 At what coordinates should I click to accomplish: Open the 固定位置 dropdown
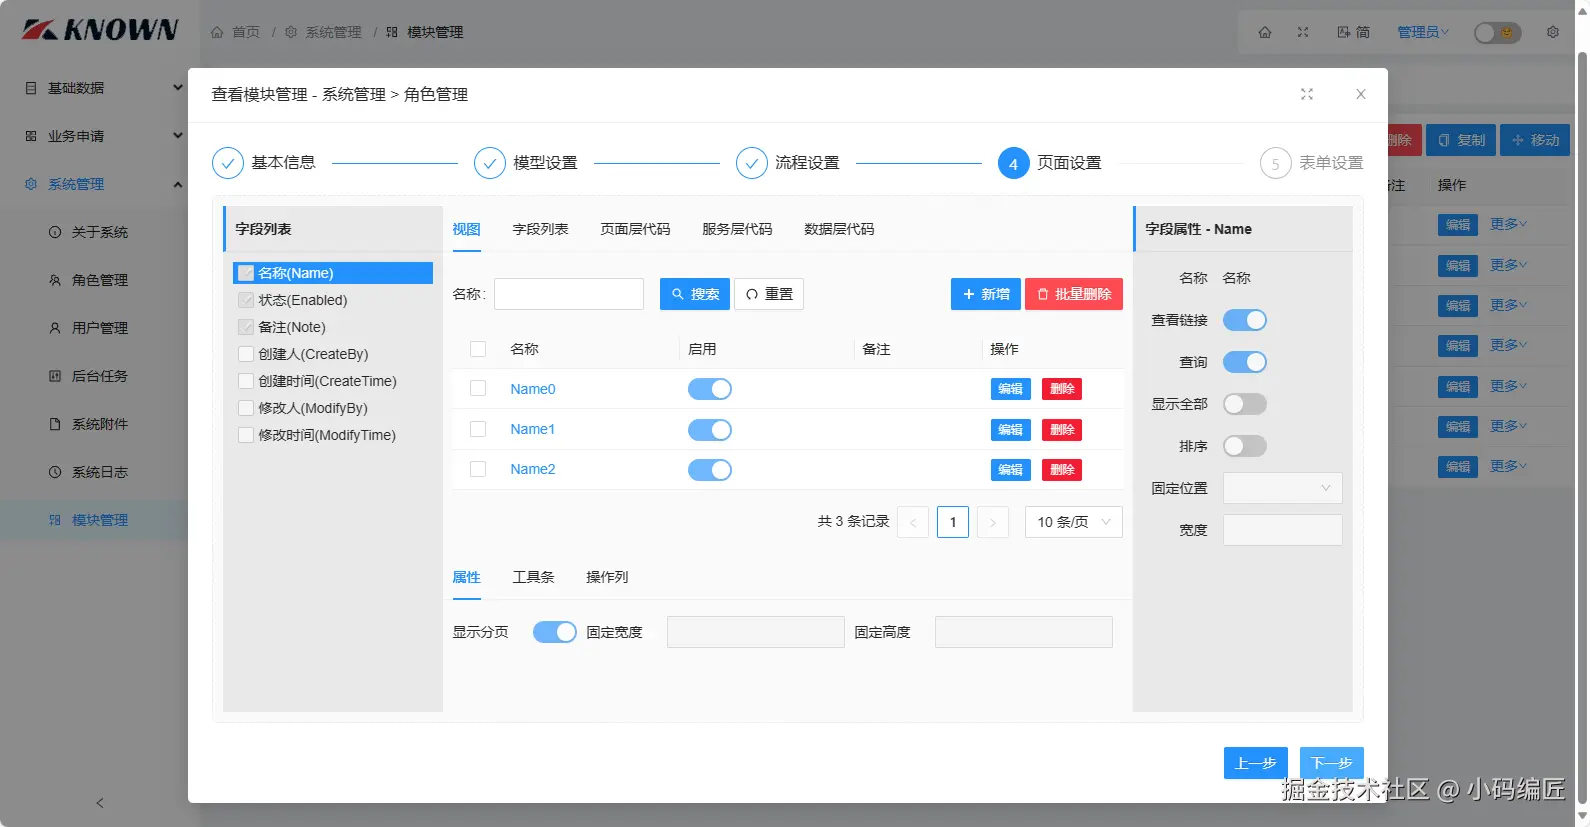tap(1283, 488)
